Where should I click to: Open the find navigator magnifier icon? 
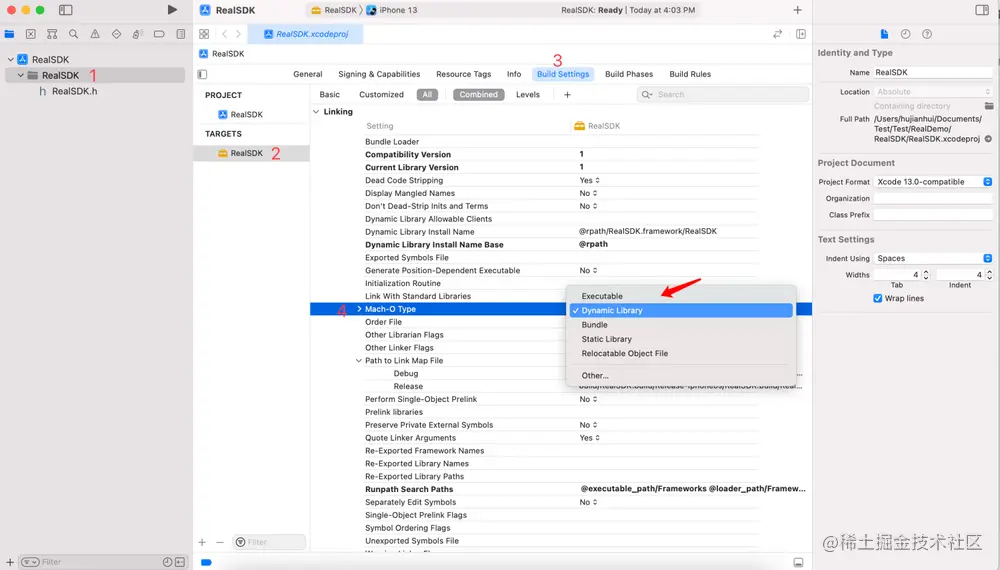[x=73, y=34]
